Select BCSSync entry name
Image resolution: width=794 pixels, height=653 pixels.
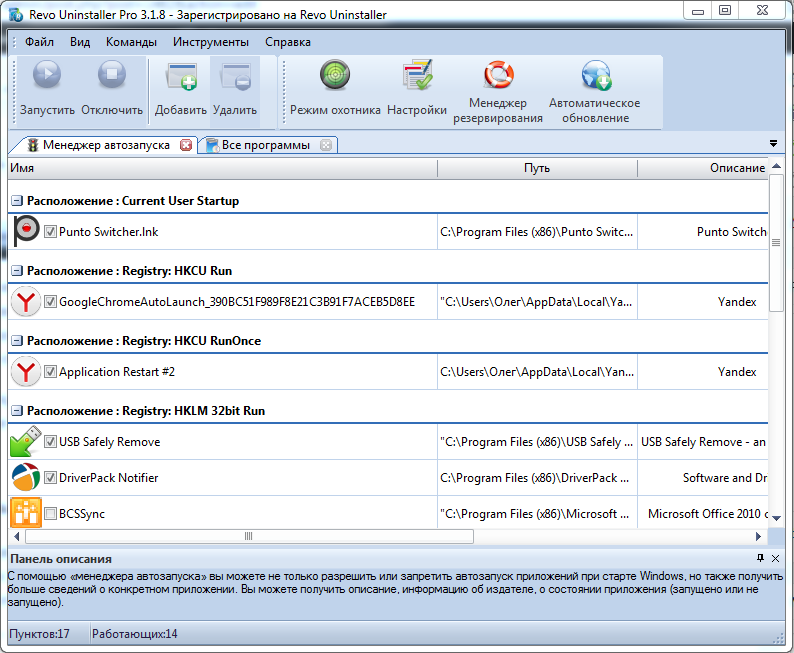coord(82,514)
